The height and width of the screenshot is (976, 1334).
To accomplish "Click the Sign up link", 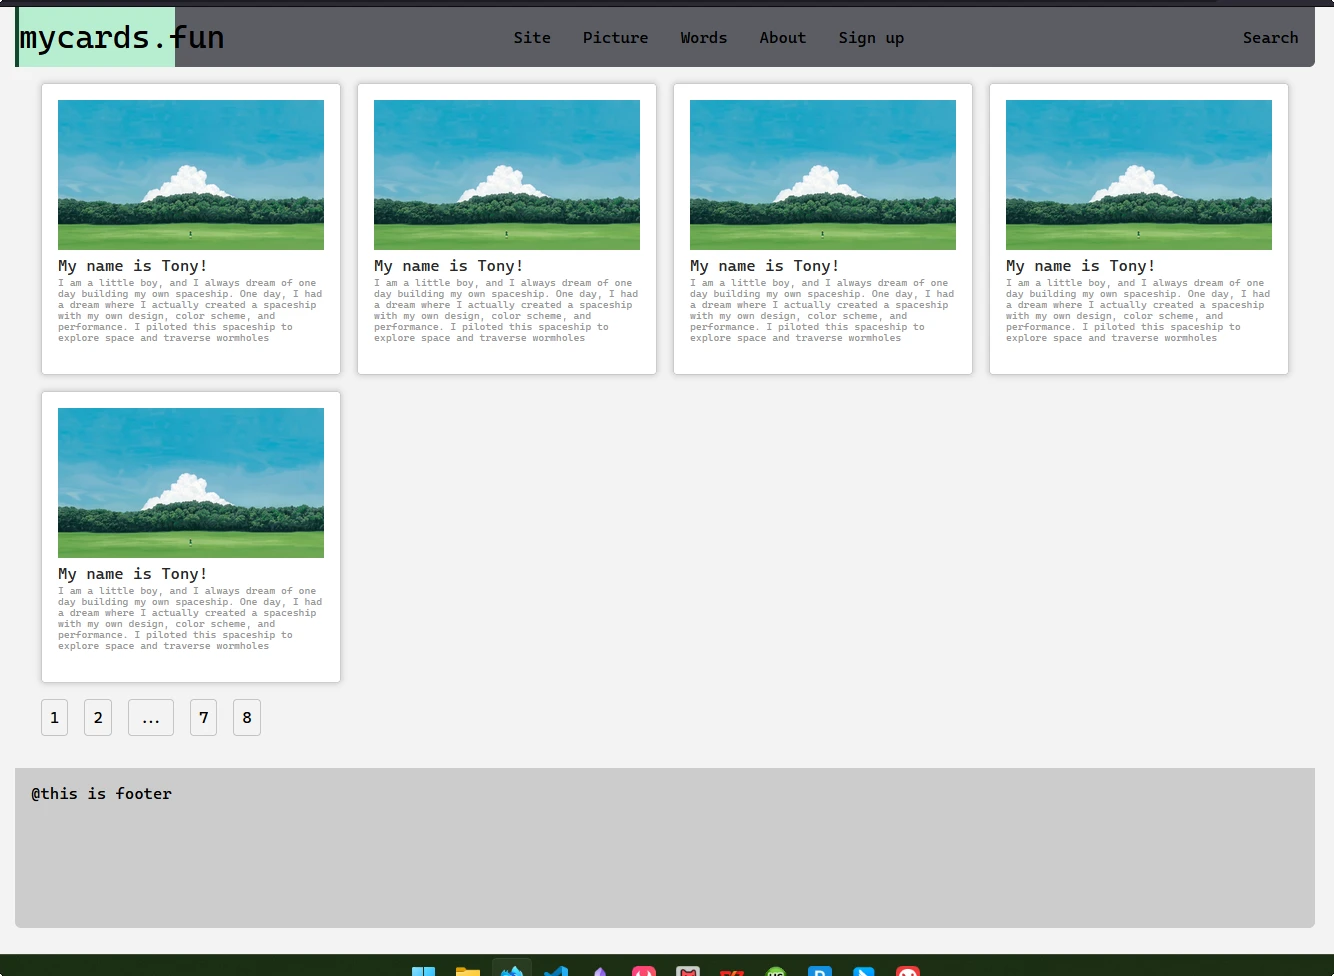I will pos(870,38).
